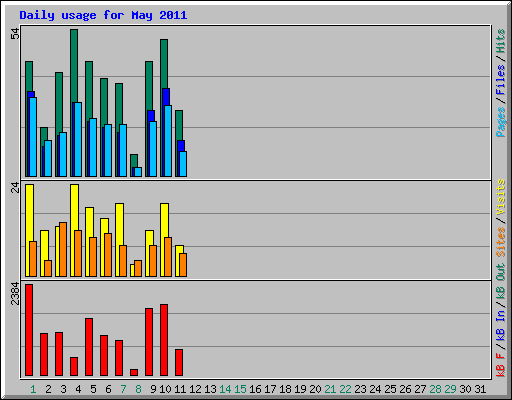Click day 10 on the x-axis

[x=165, y=389]
